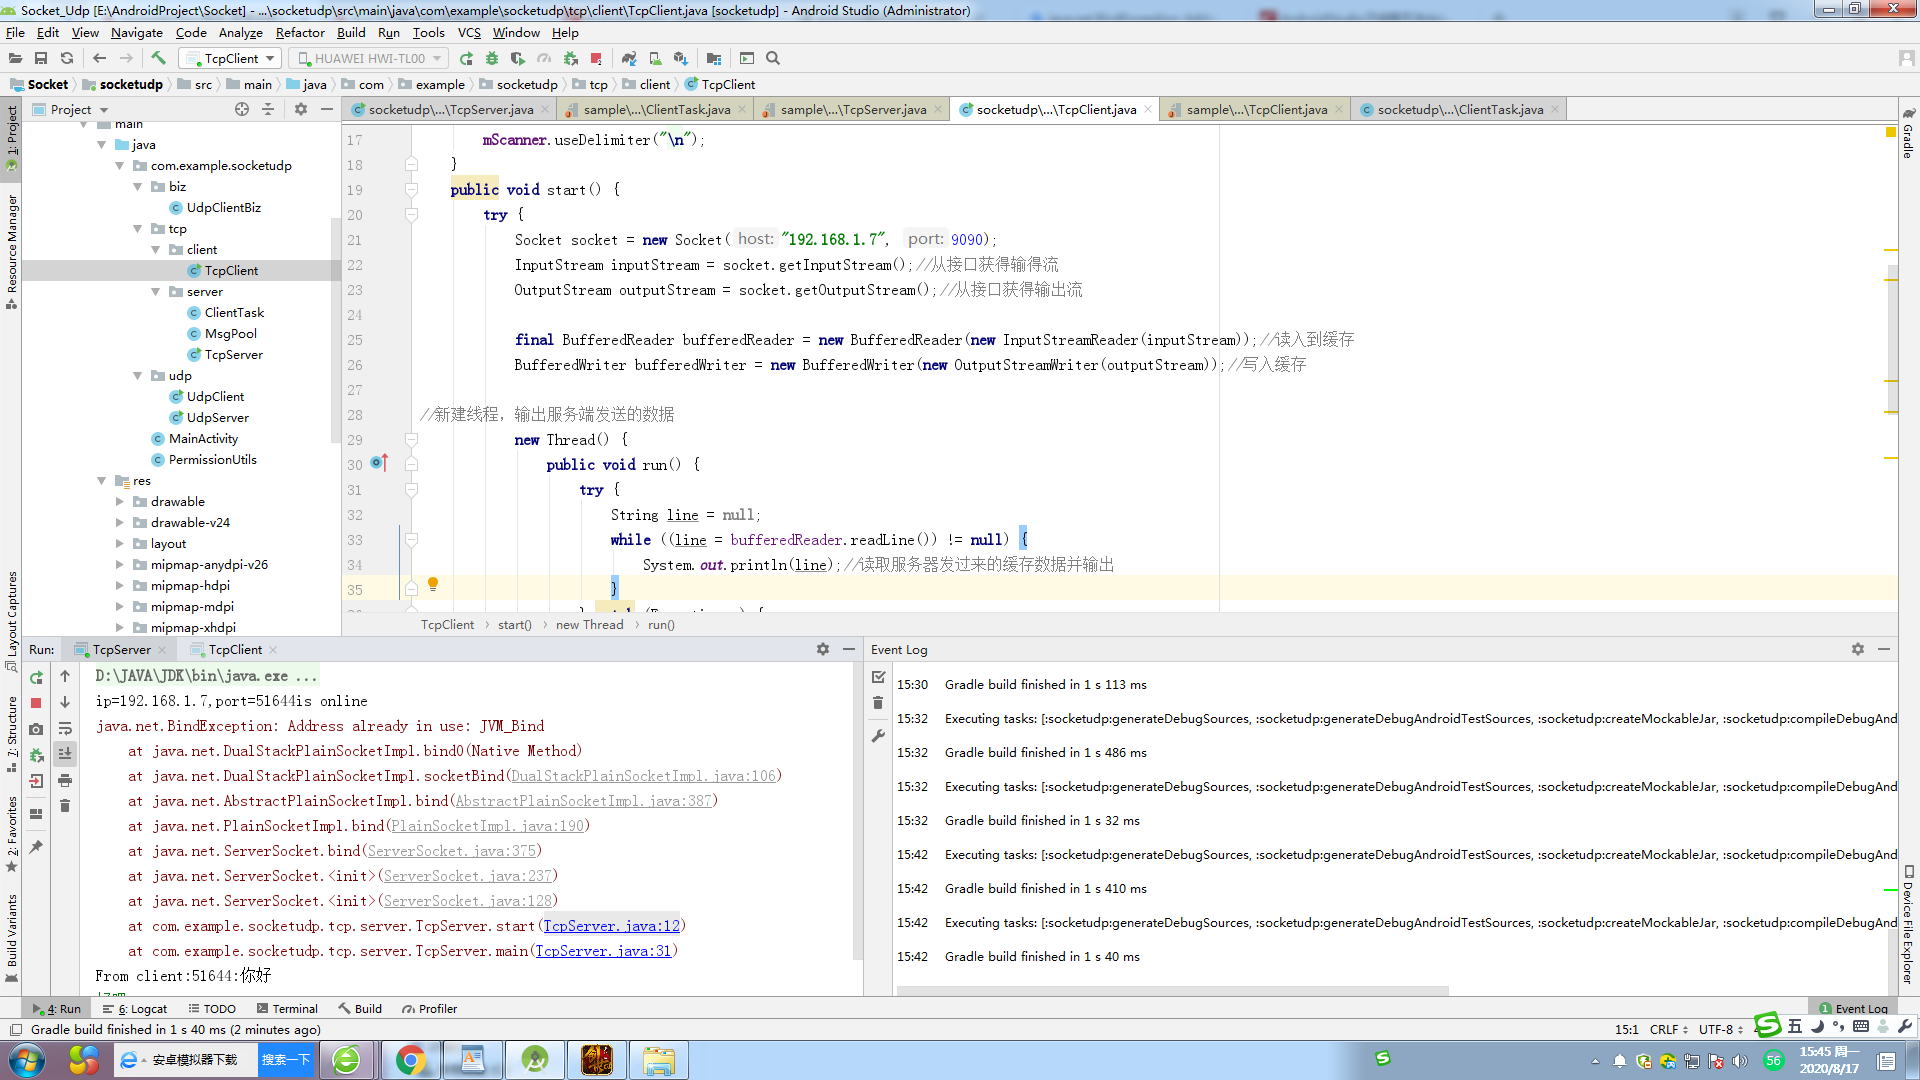
Task: Expand the layout folder in project tree
Action: pos(120,544)
